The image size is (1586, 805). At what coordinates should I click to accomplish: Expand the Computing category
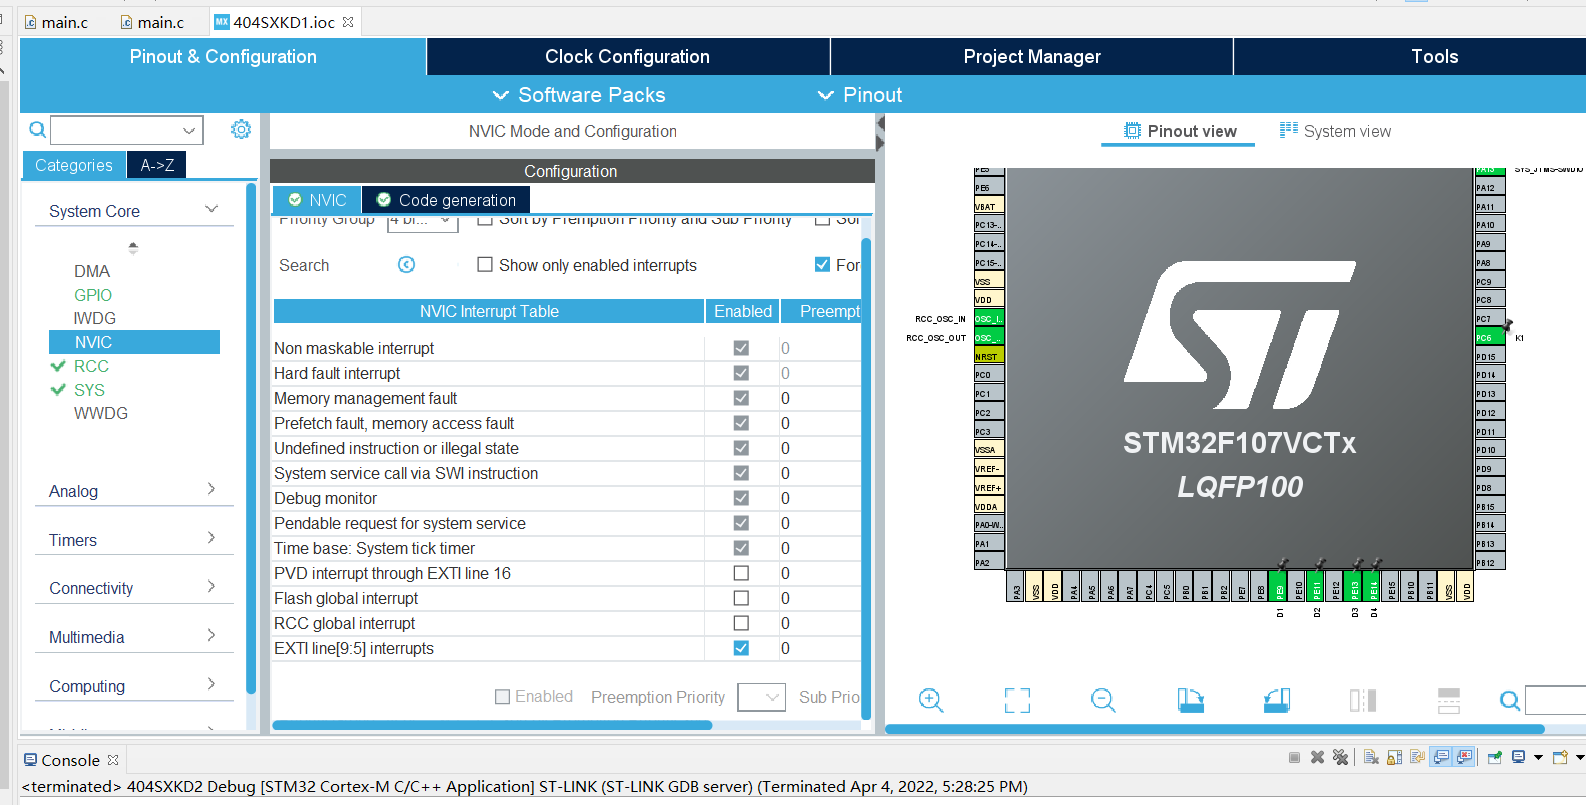coord(211,684)
